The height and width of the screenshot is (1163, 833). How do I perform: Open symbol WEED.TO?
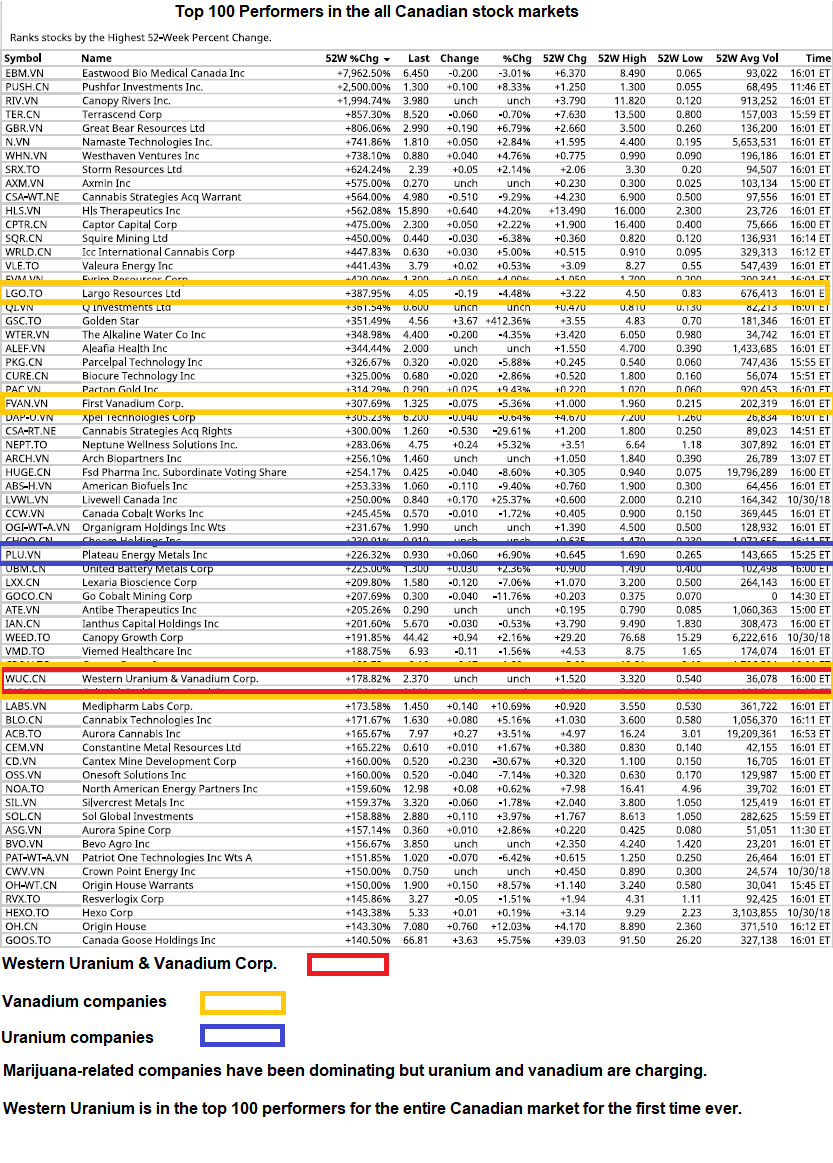tap(27, 637)
